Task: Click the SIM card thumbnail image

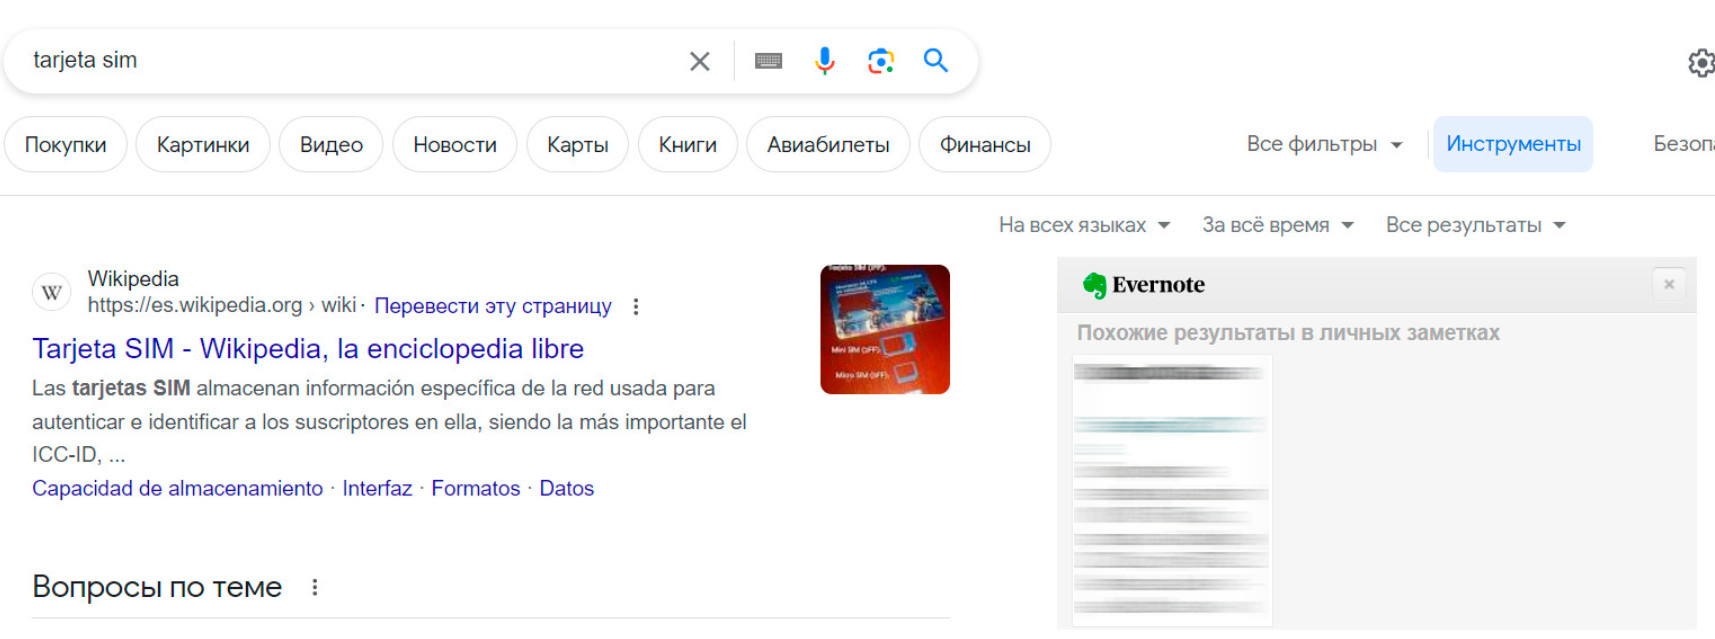Action: pos(884,329)
